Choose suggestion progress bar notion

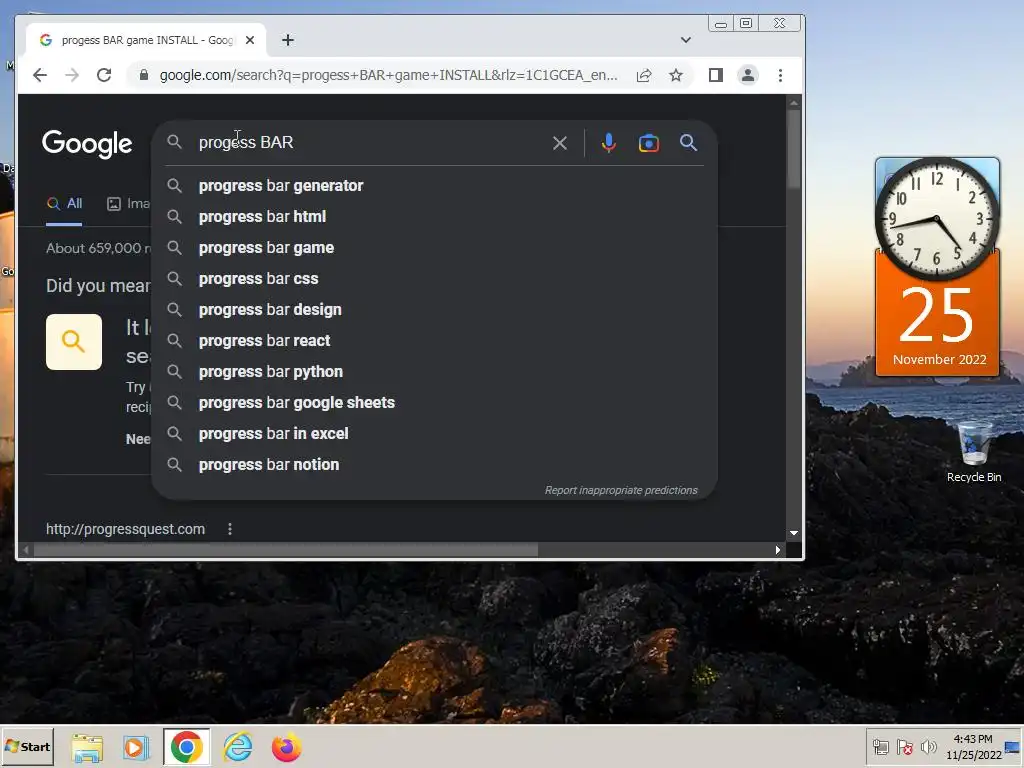point(434,465)
